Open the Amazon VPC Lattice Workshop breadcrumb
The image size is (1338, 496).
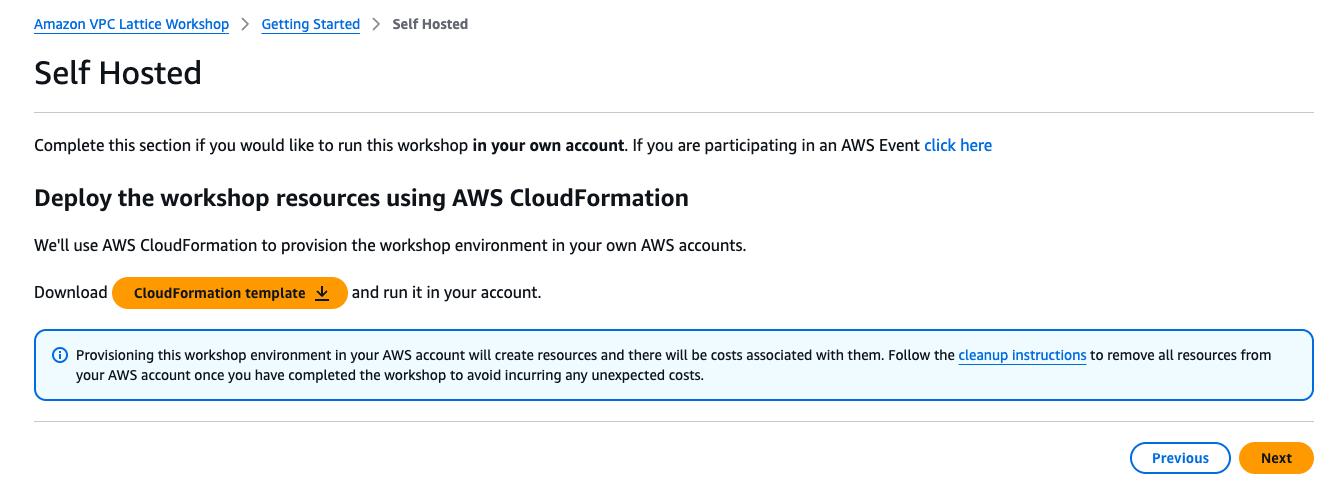click(x=131, y=24)
